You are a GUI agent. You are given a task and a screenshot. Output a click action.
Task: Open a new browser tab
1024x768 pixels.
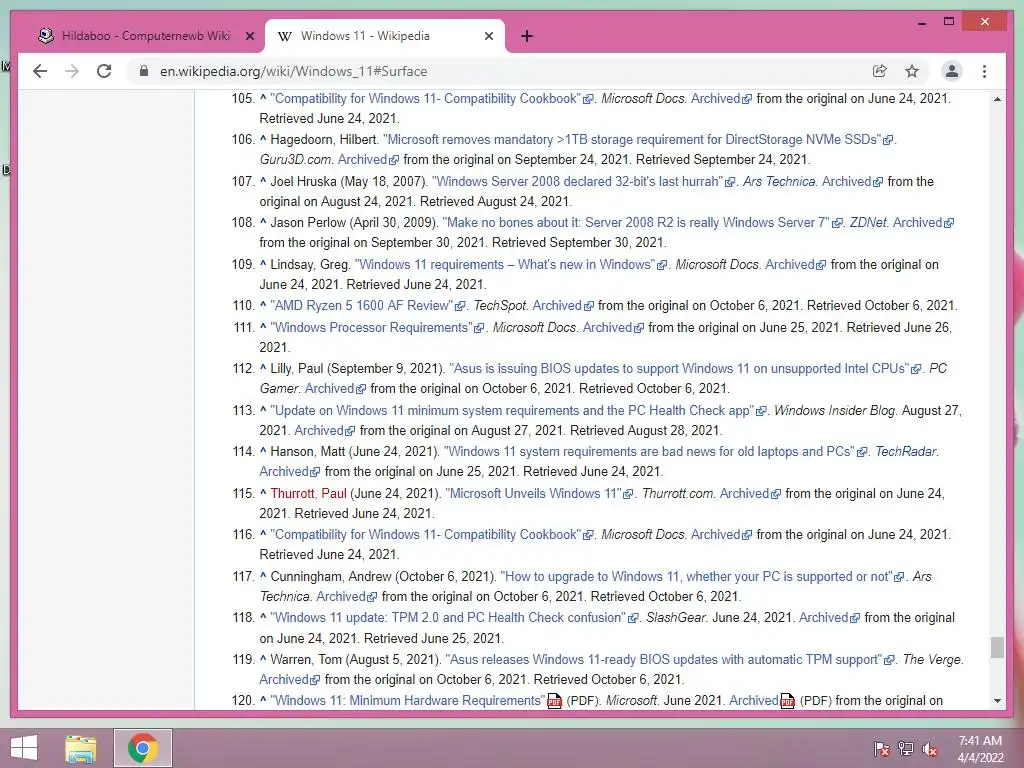(527, 37)
